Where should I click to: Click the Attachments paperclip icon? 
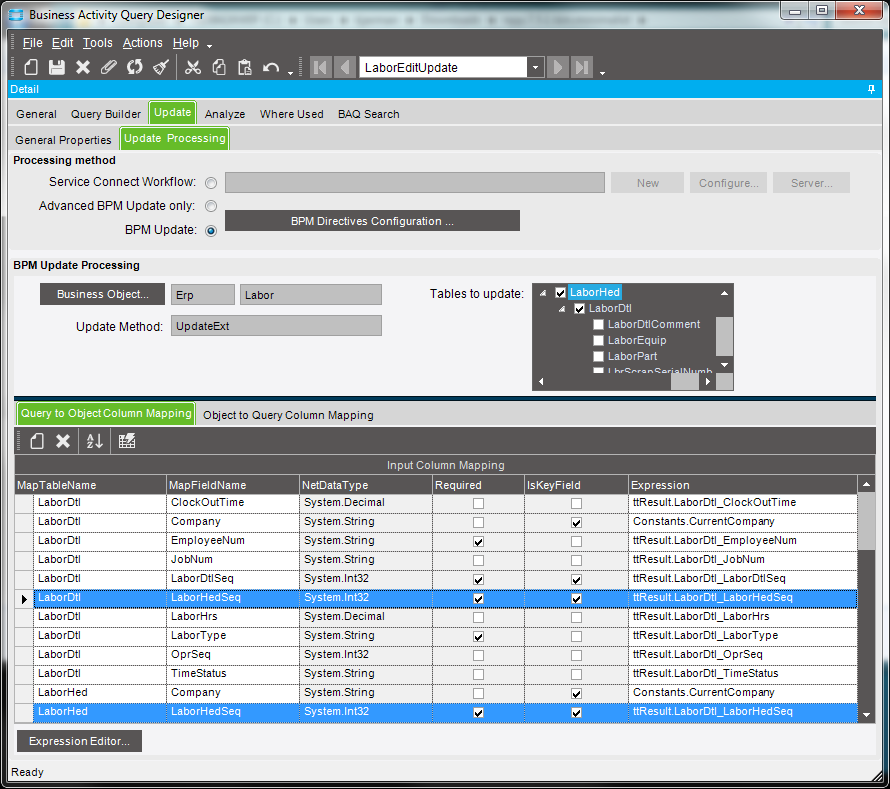point(108,68)
